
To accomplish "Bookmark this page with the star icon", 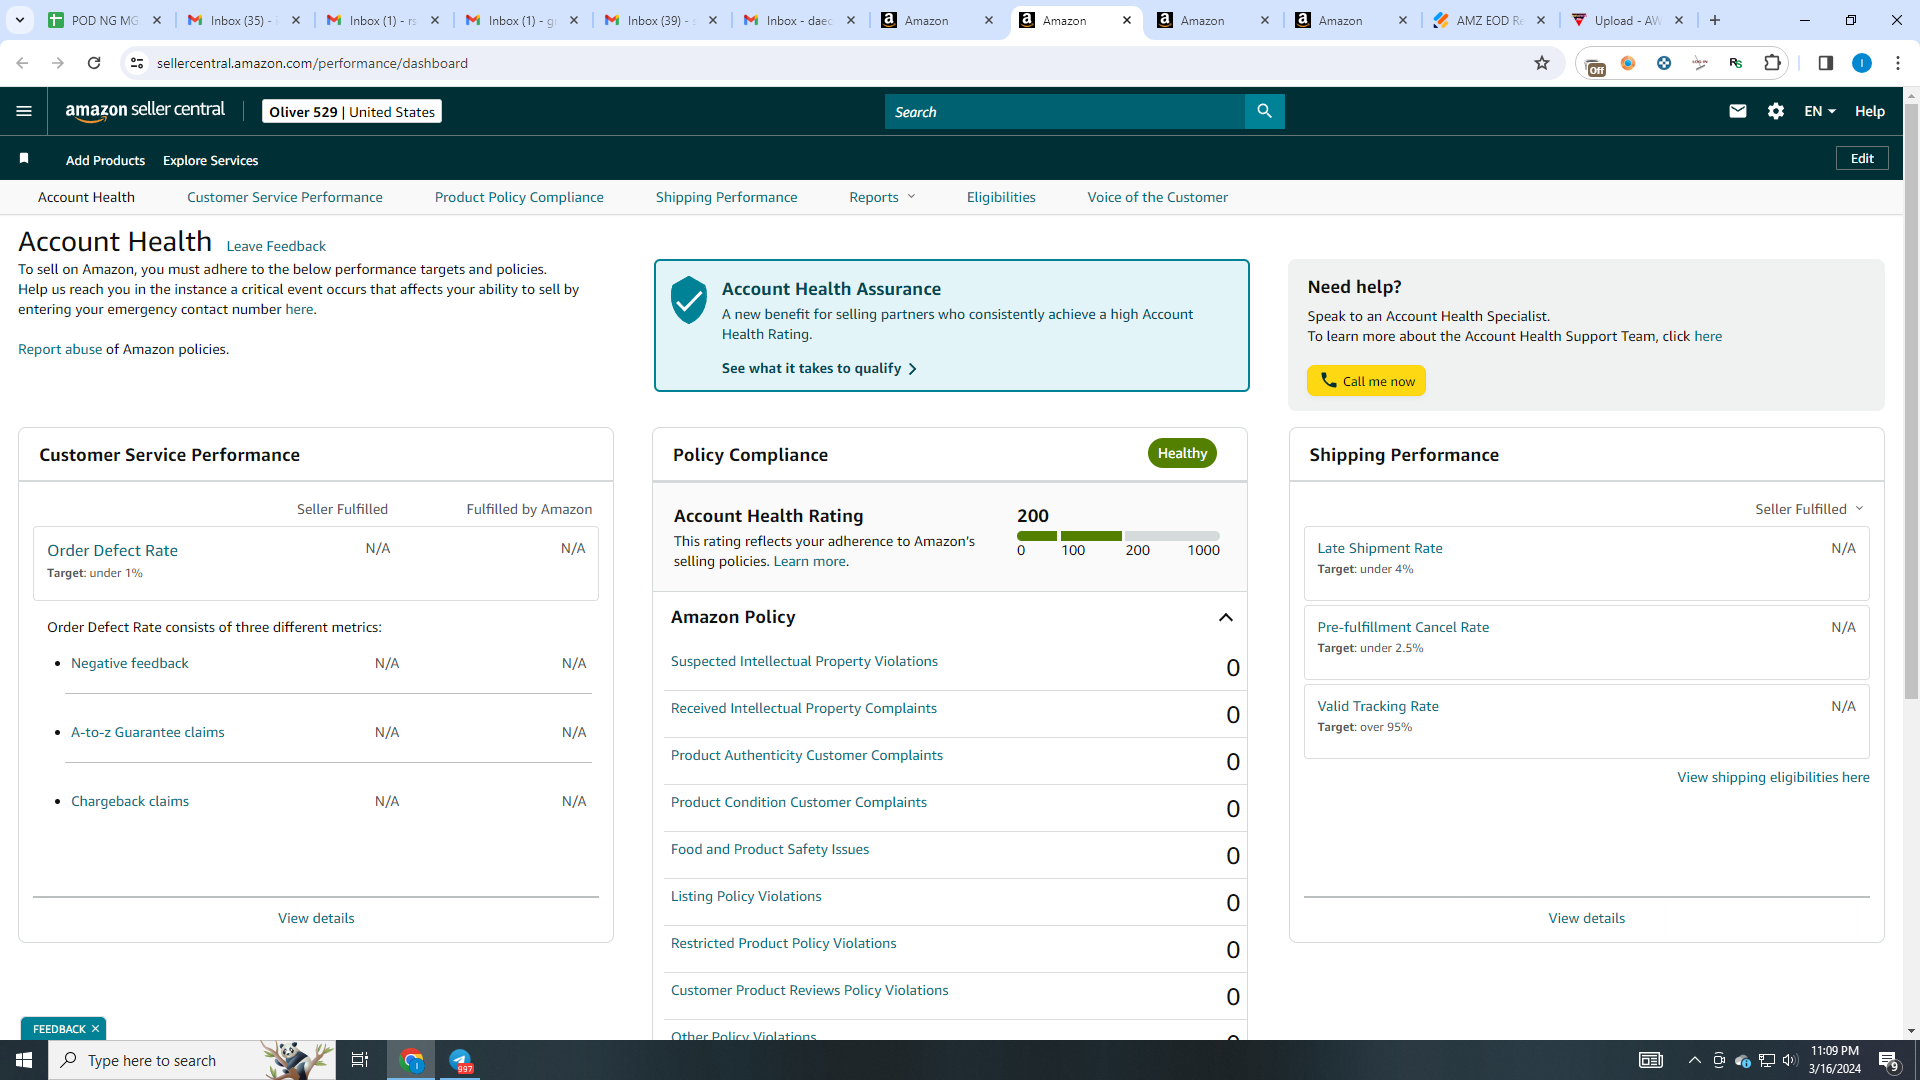I will (x=1542, y=63).
